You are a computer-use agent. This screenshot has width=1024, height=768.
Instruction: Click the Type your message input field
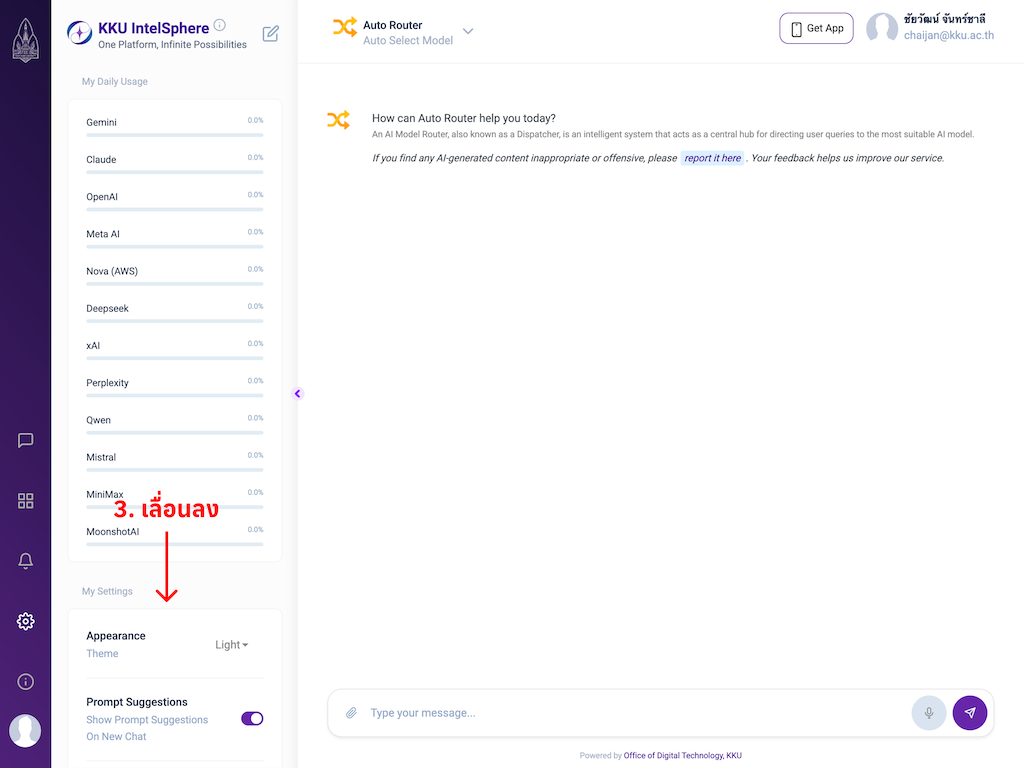coord(637,712)
